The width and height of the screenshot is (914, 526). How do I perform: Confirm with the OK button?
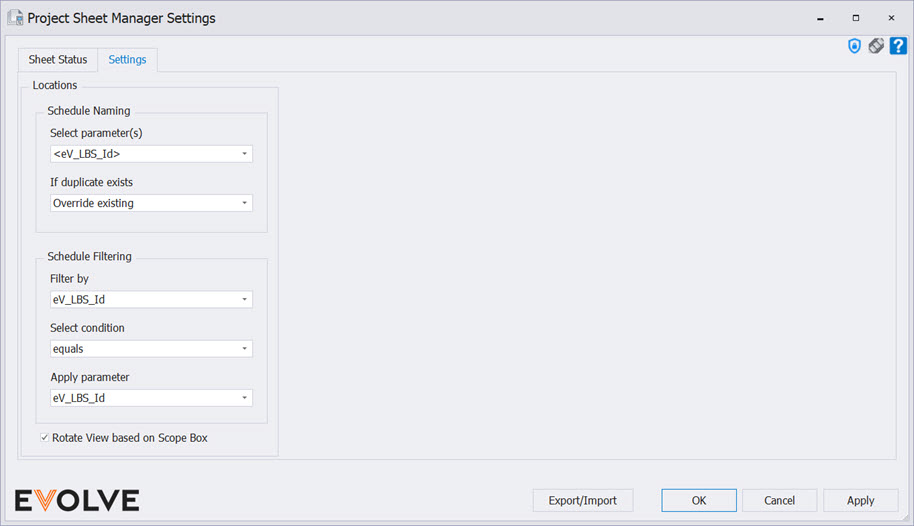click(x=698, y=500)
